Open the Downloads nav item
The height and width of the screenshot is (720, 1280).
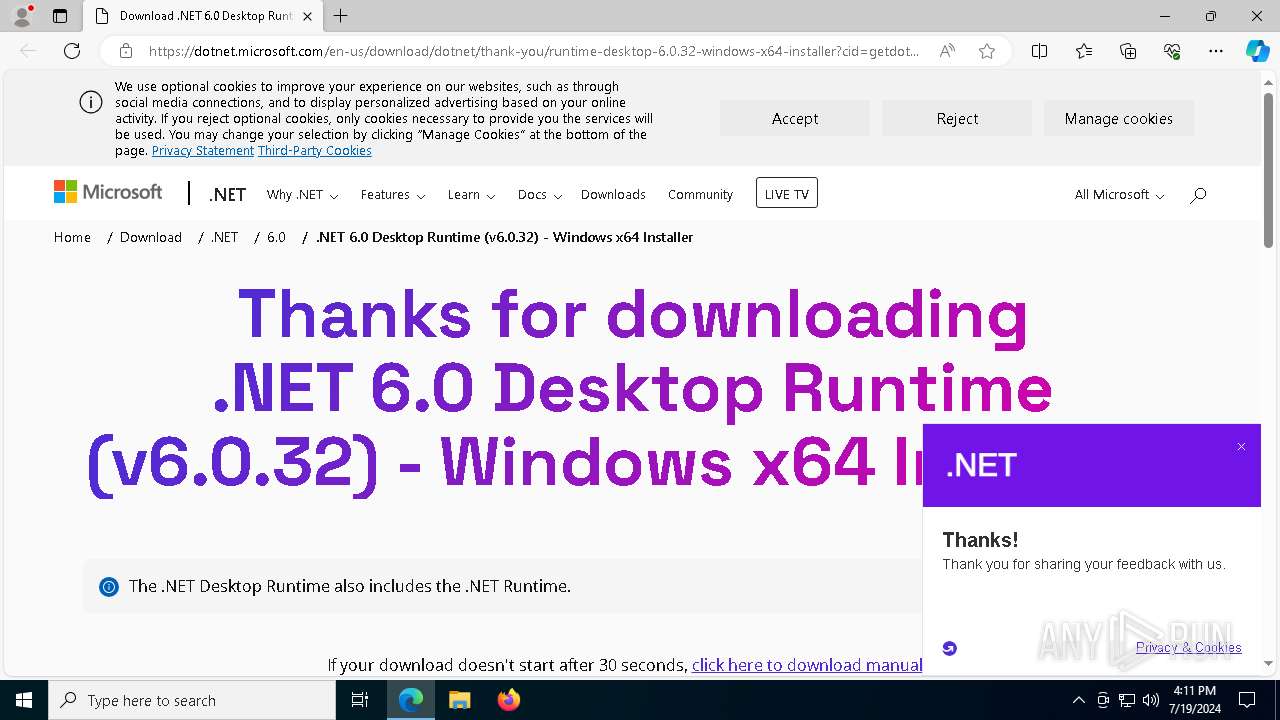tap(613, 195)
